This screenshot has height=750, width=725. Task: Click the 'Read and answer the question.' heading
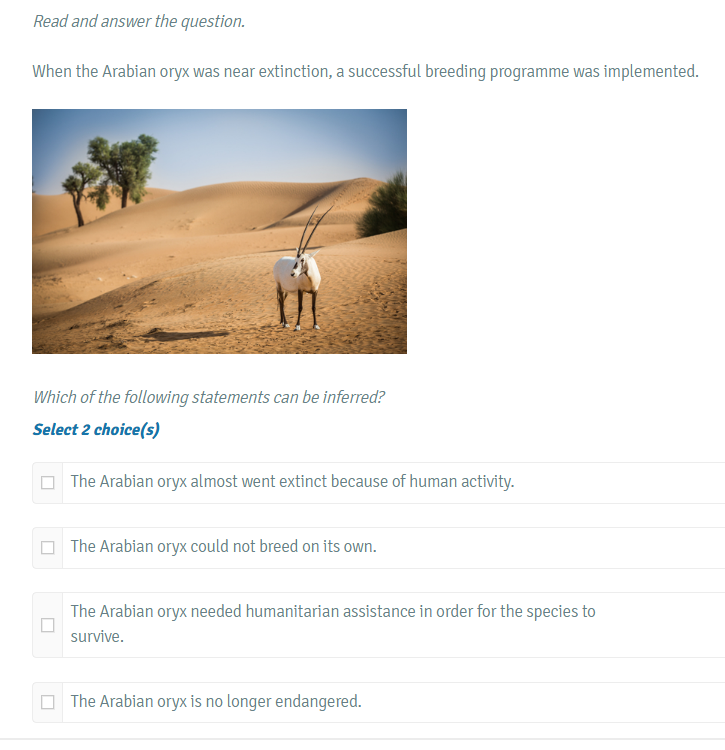click(139, 22)
